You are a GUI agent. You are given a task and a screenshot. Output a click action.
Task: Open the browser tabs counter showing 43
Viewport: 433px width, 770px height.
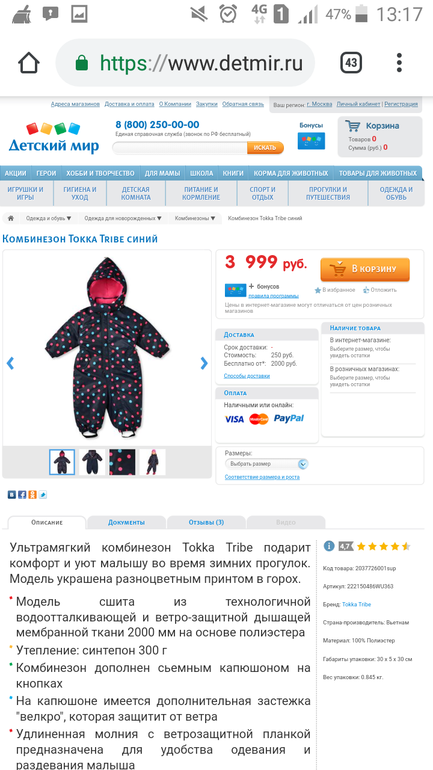click(351, 63)
